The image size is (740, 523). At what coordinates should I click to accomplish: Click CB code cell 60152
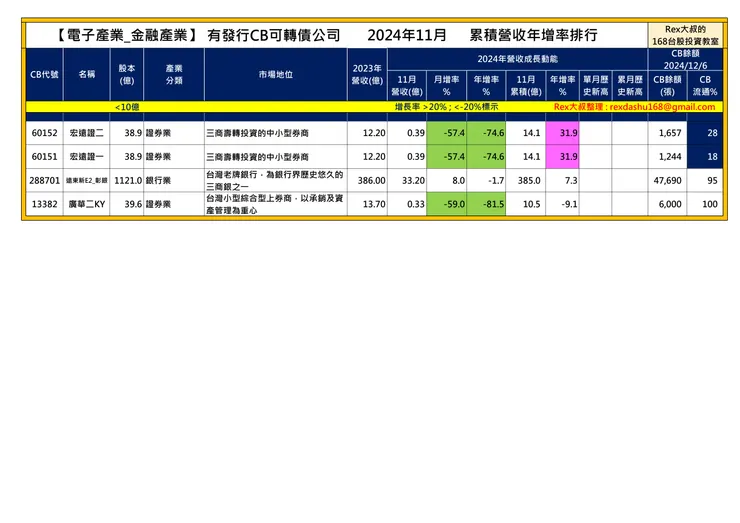click(x=44, y=133)
